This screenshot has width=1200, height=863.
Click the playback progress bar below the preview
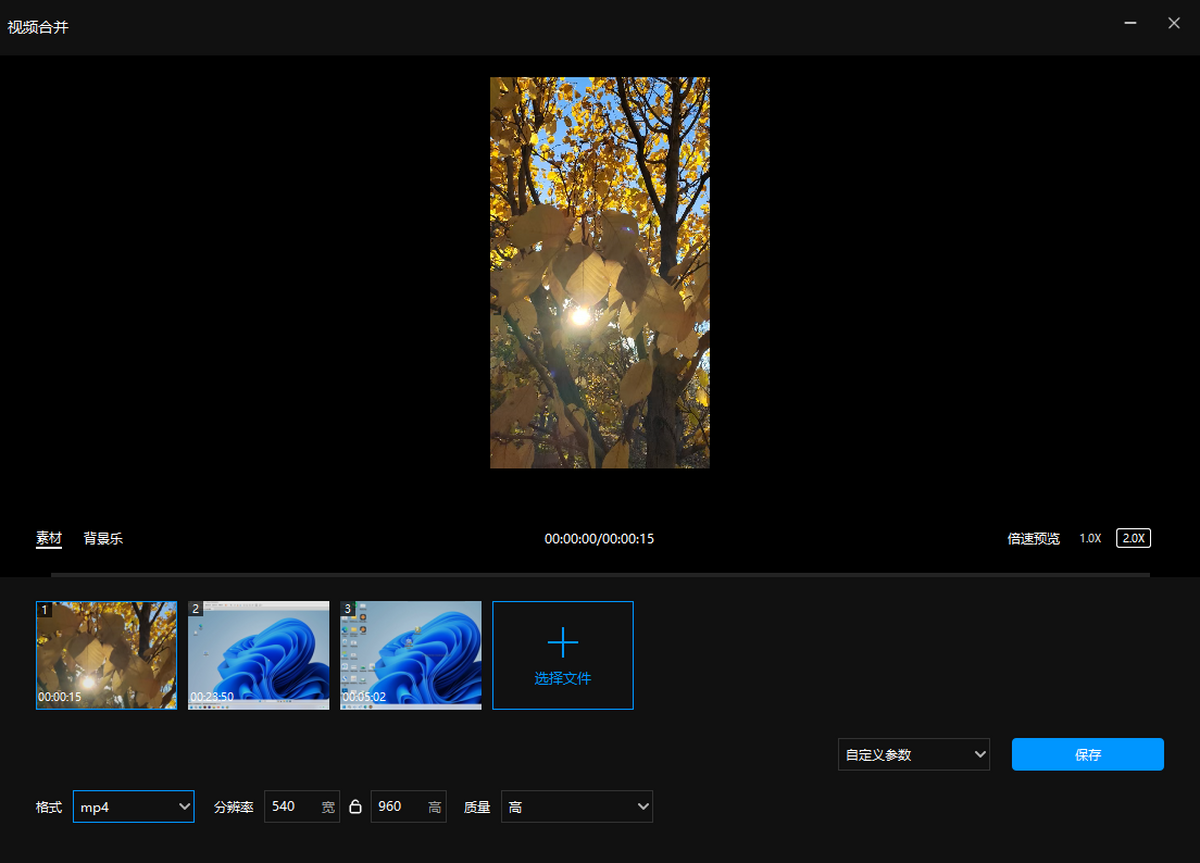600,575
